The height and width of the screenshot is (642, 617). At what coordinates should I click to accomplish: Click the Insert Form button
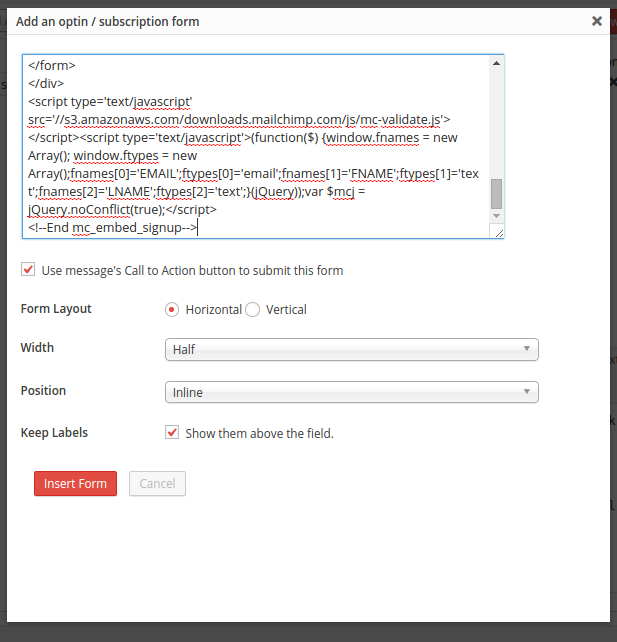(75, 484)
